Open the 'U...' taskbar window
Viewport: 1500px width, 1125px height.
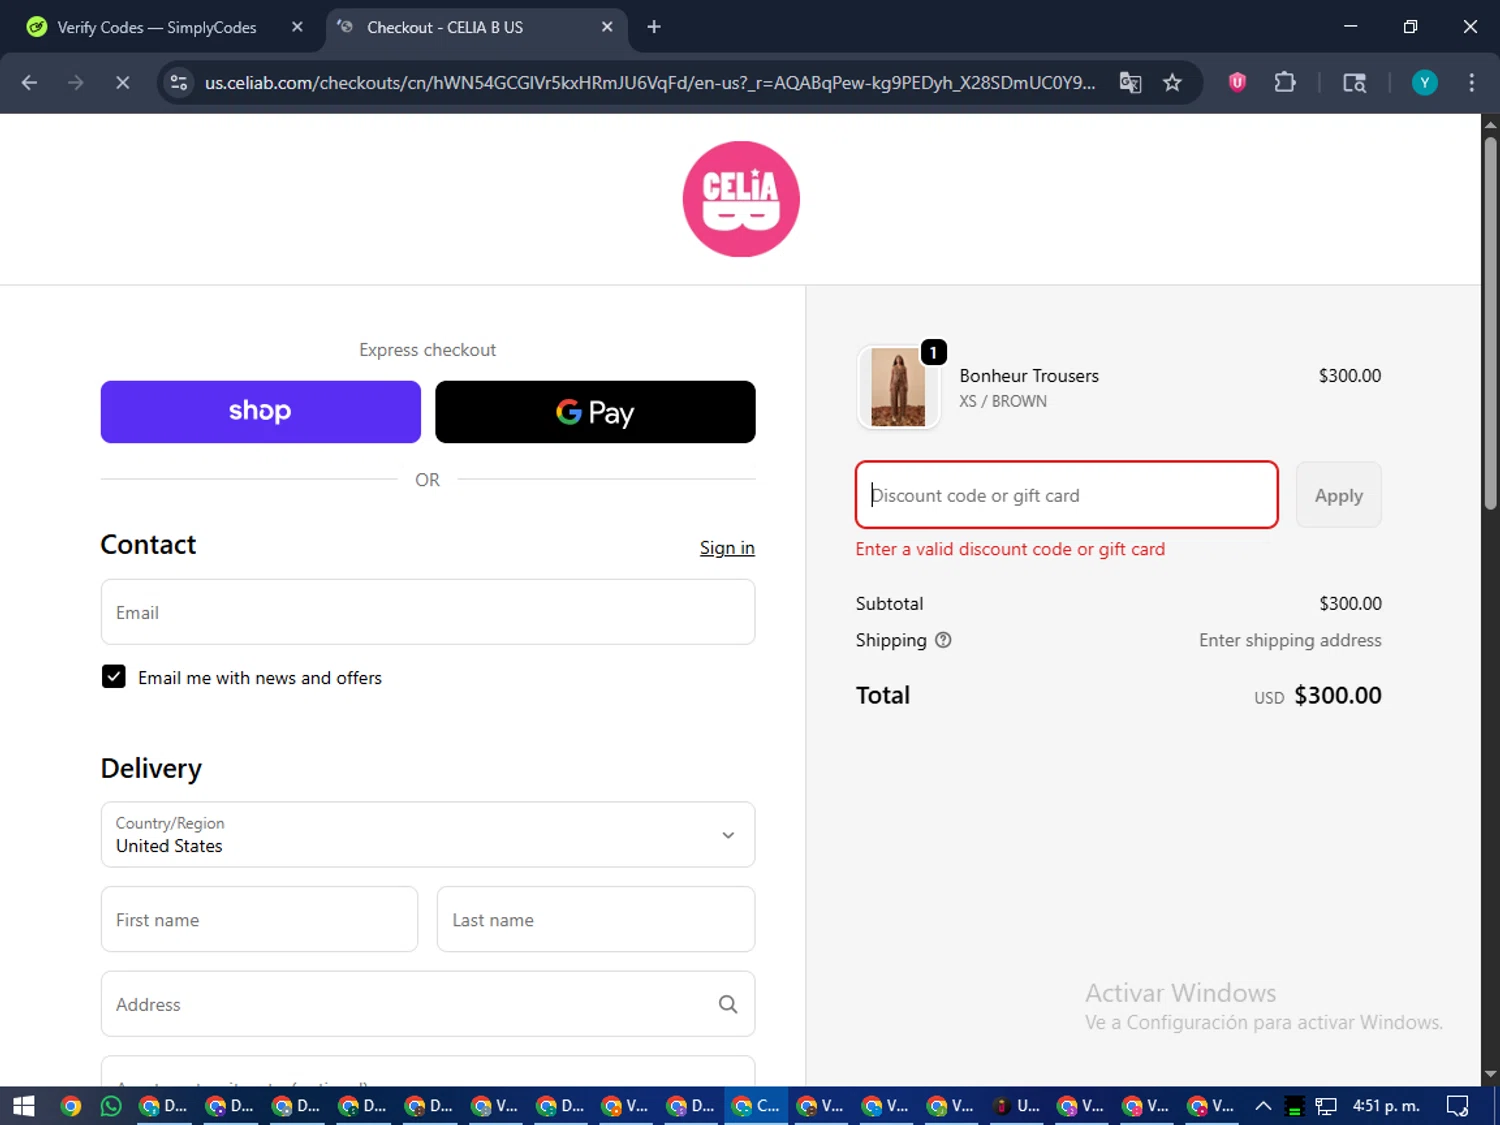(1016, 1106)
